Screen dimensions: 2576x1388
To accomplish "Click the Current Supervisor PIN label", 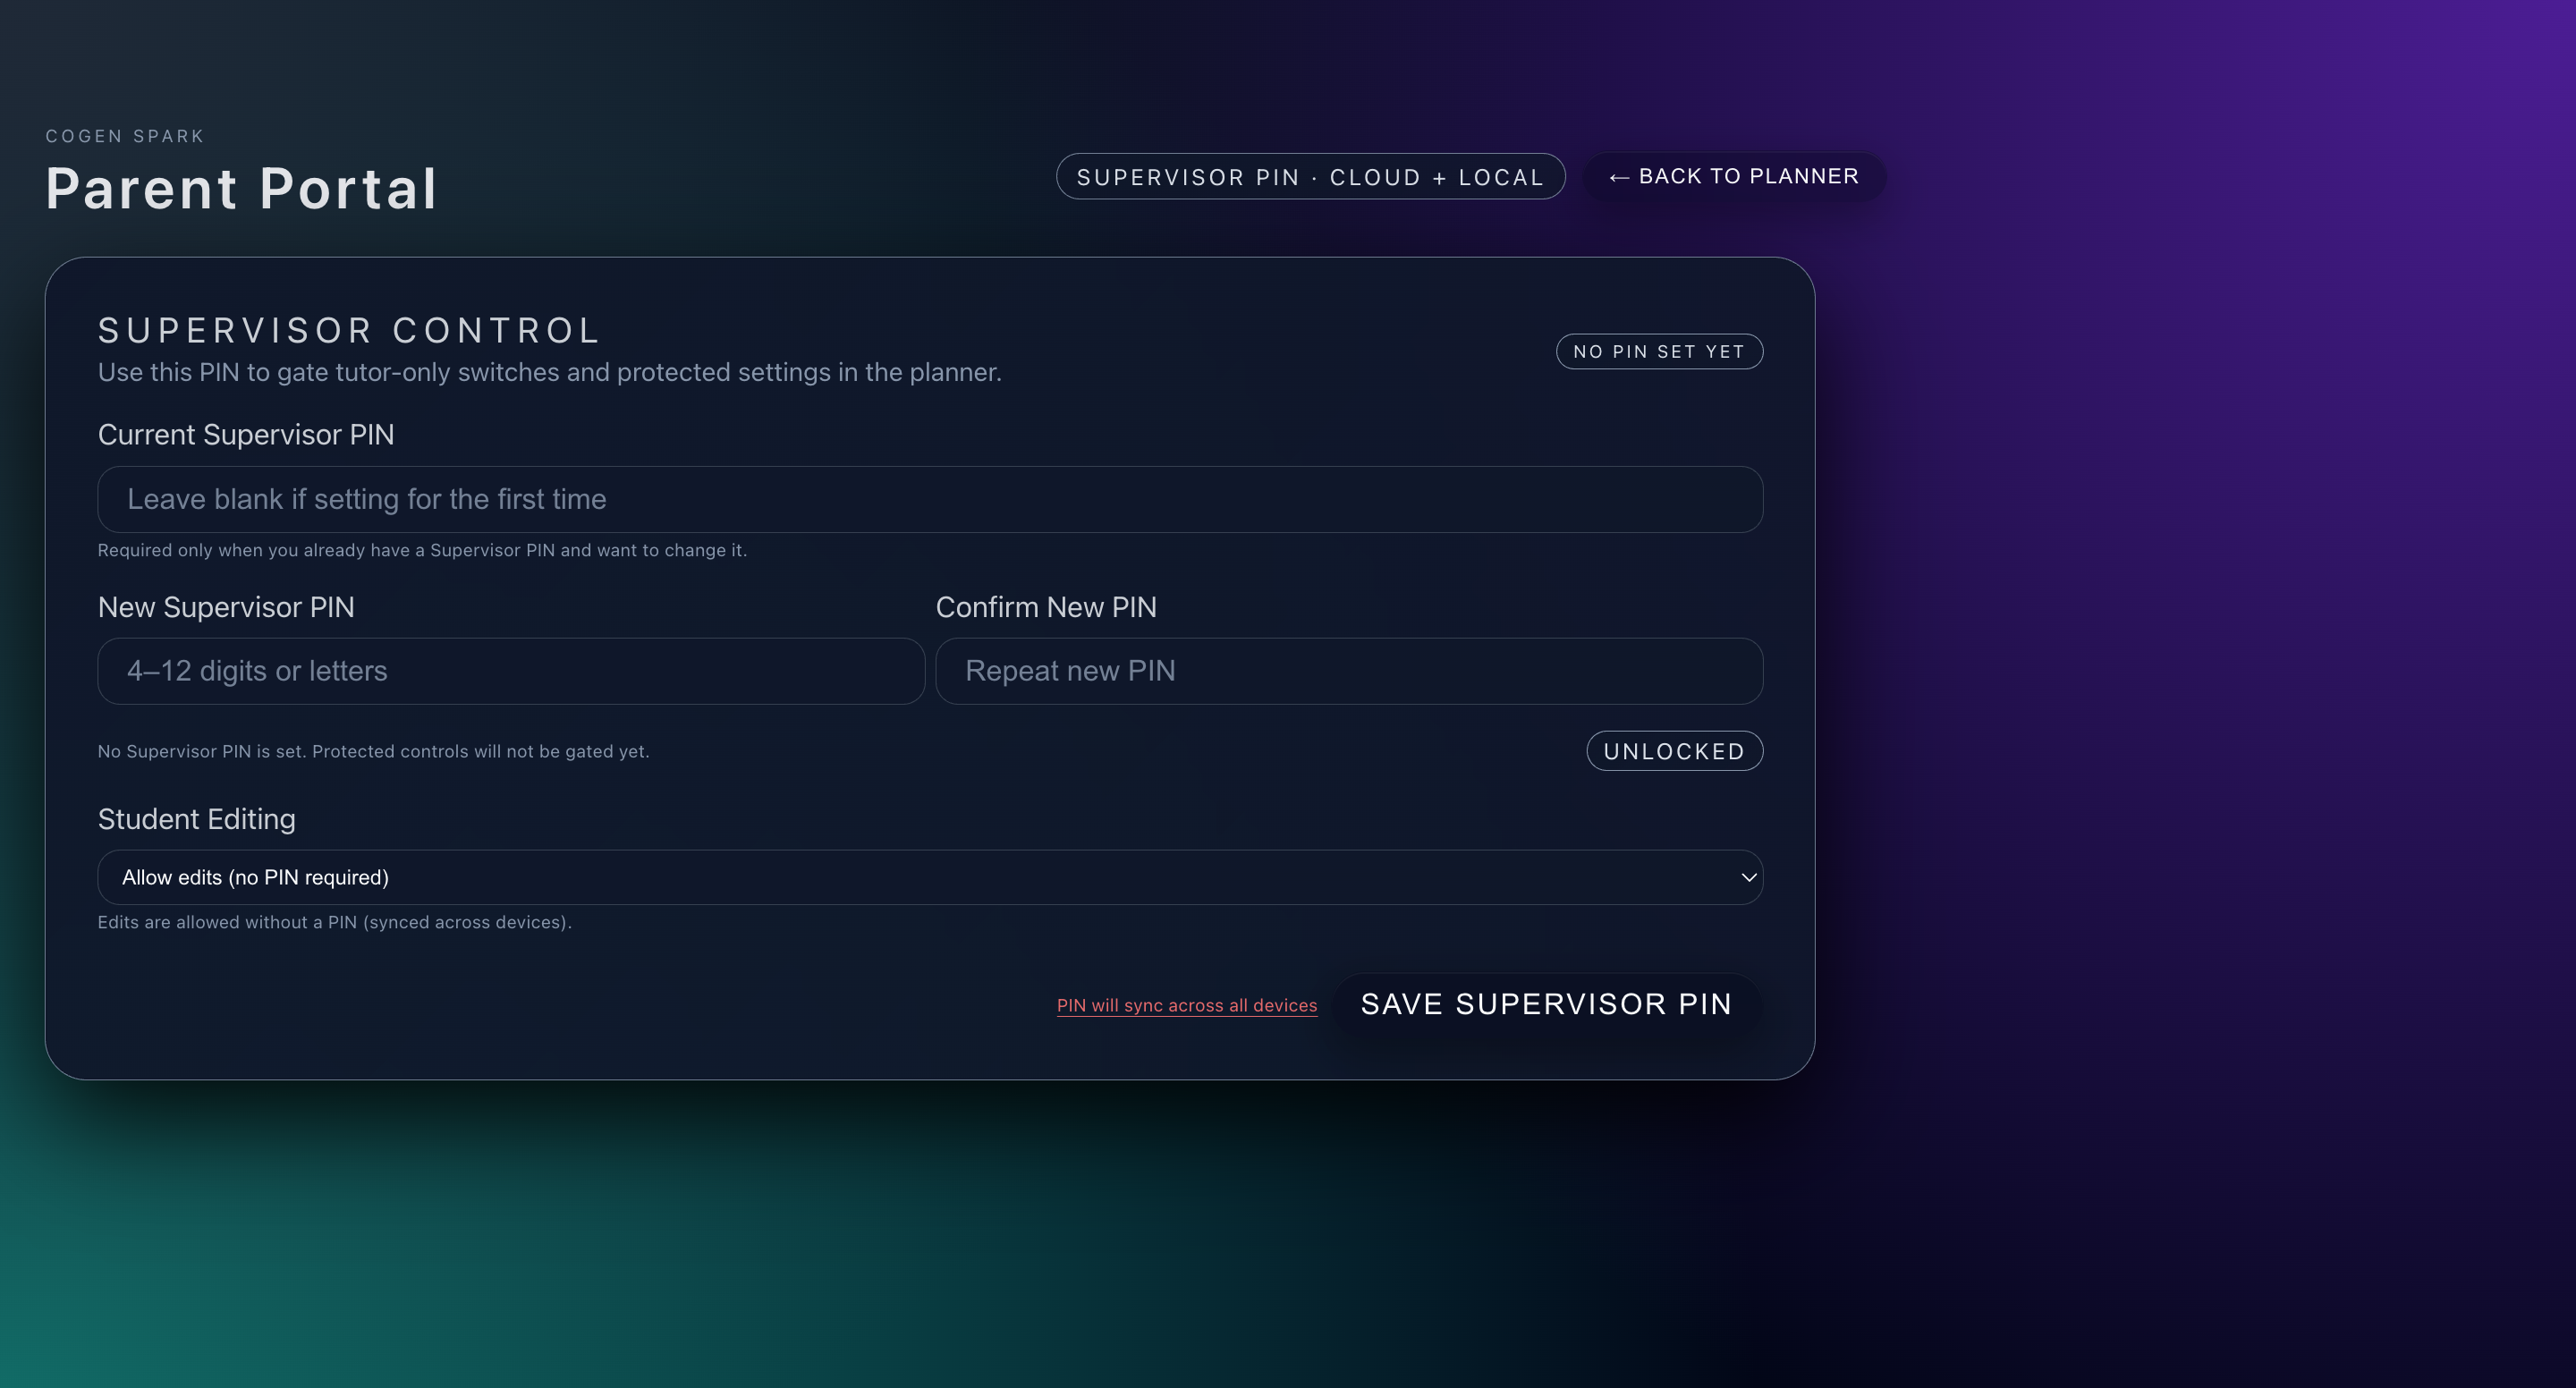I will coord(246,435).
